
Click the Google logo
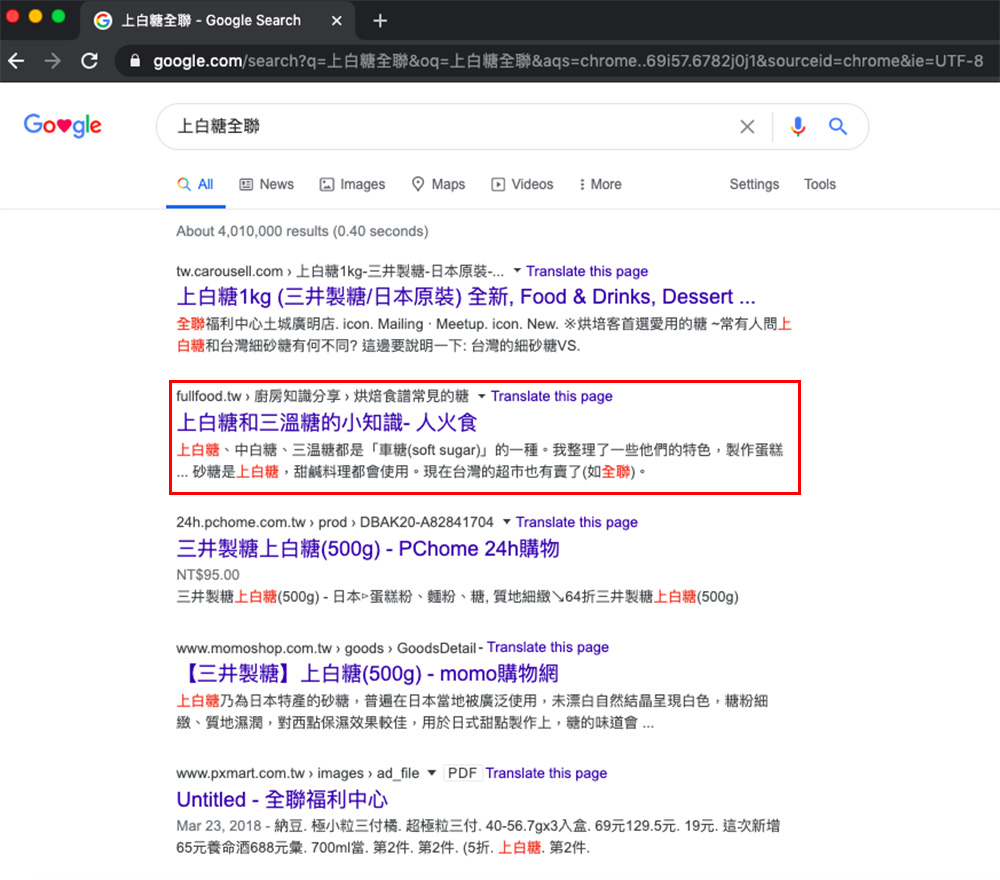pyautogui.click(x=62, y=125)
